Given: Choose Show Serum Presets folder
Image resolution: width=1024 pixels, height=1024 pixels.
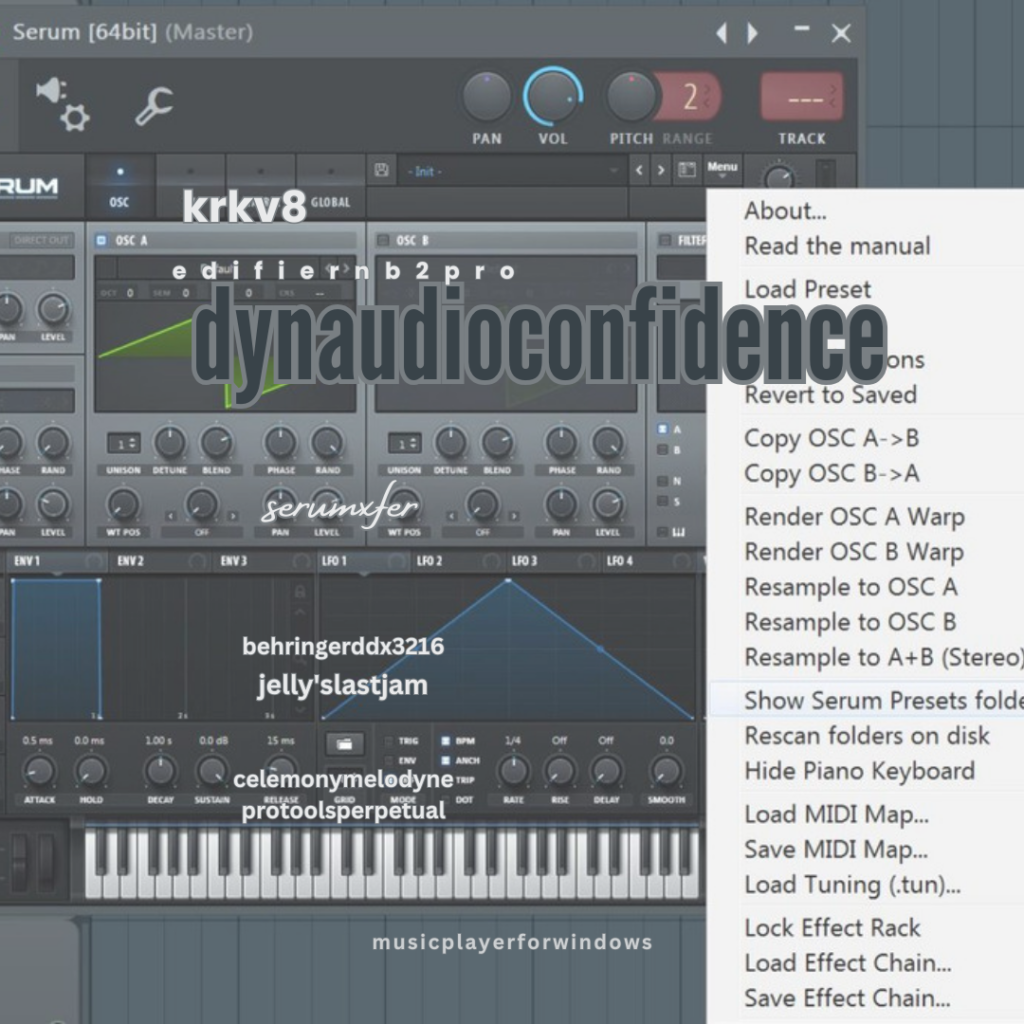Looking at the screenshot, I should click(x=865, y=701).
